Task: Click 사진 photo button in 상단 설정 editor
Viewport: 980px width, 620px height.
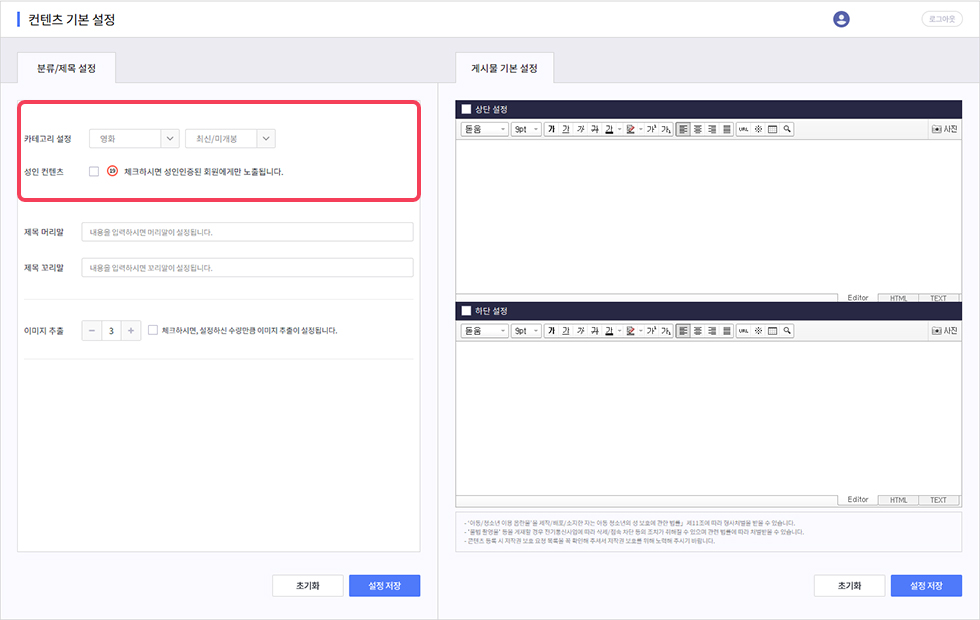Action: (x=944, y=129)
